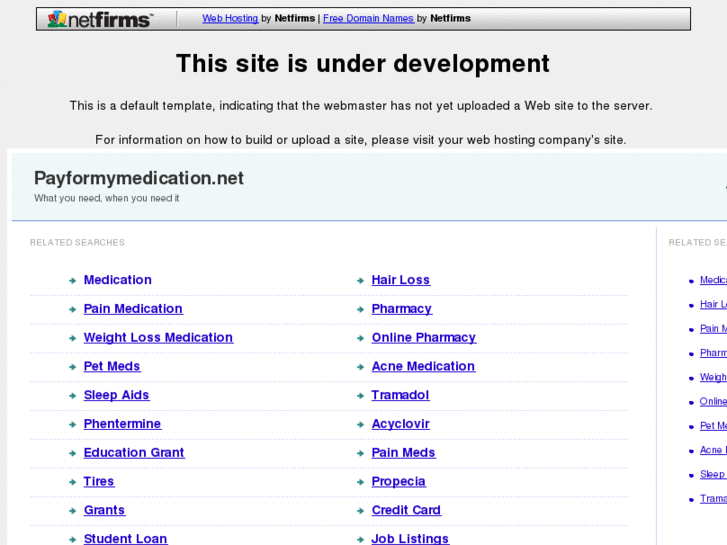Image resolution: width=727 pixels, height=545 pixels.
Task: Open the sidebar Hair link in right panel
Action: 713,304
